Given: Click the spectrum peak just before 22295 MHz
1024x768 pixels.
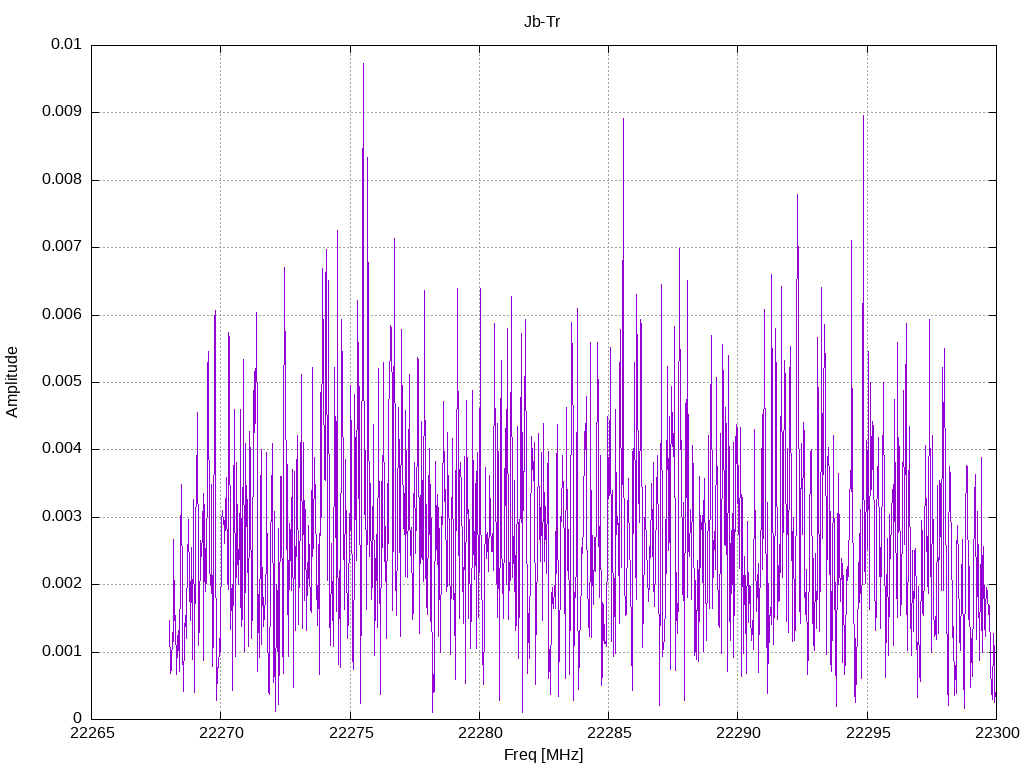Looking at the screenshot, I should tap(863, 116).
